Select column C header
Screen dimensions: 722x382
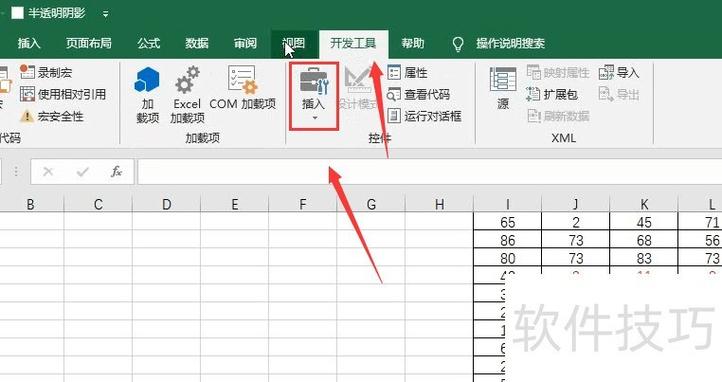pyautogui.click(x=98, y=204)
